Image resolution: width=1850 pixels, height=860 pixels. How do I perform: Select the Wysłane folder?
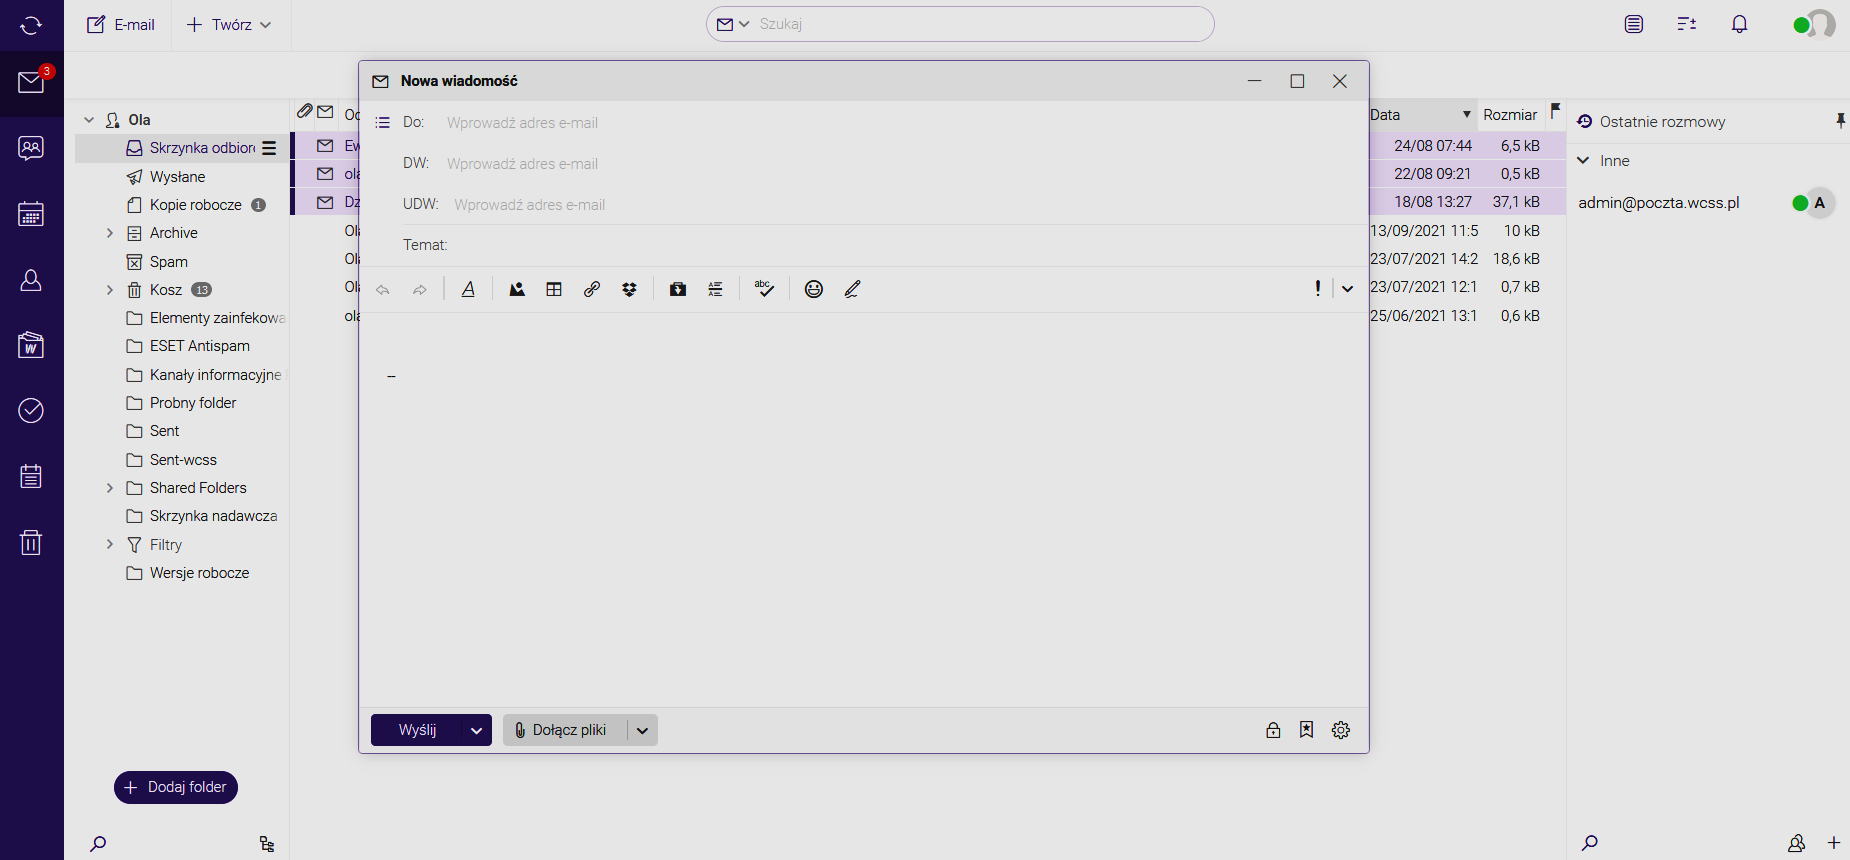(x=177, y=177)
